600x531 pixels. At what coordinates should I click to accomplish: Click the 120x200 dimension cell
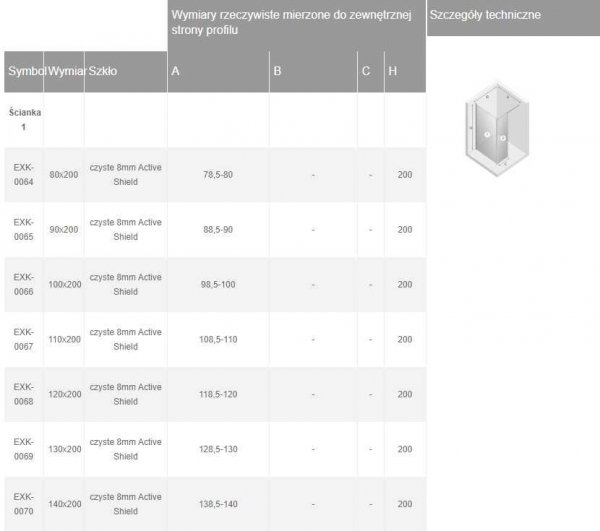point(65,395)
